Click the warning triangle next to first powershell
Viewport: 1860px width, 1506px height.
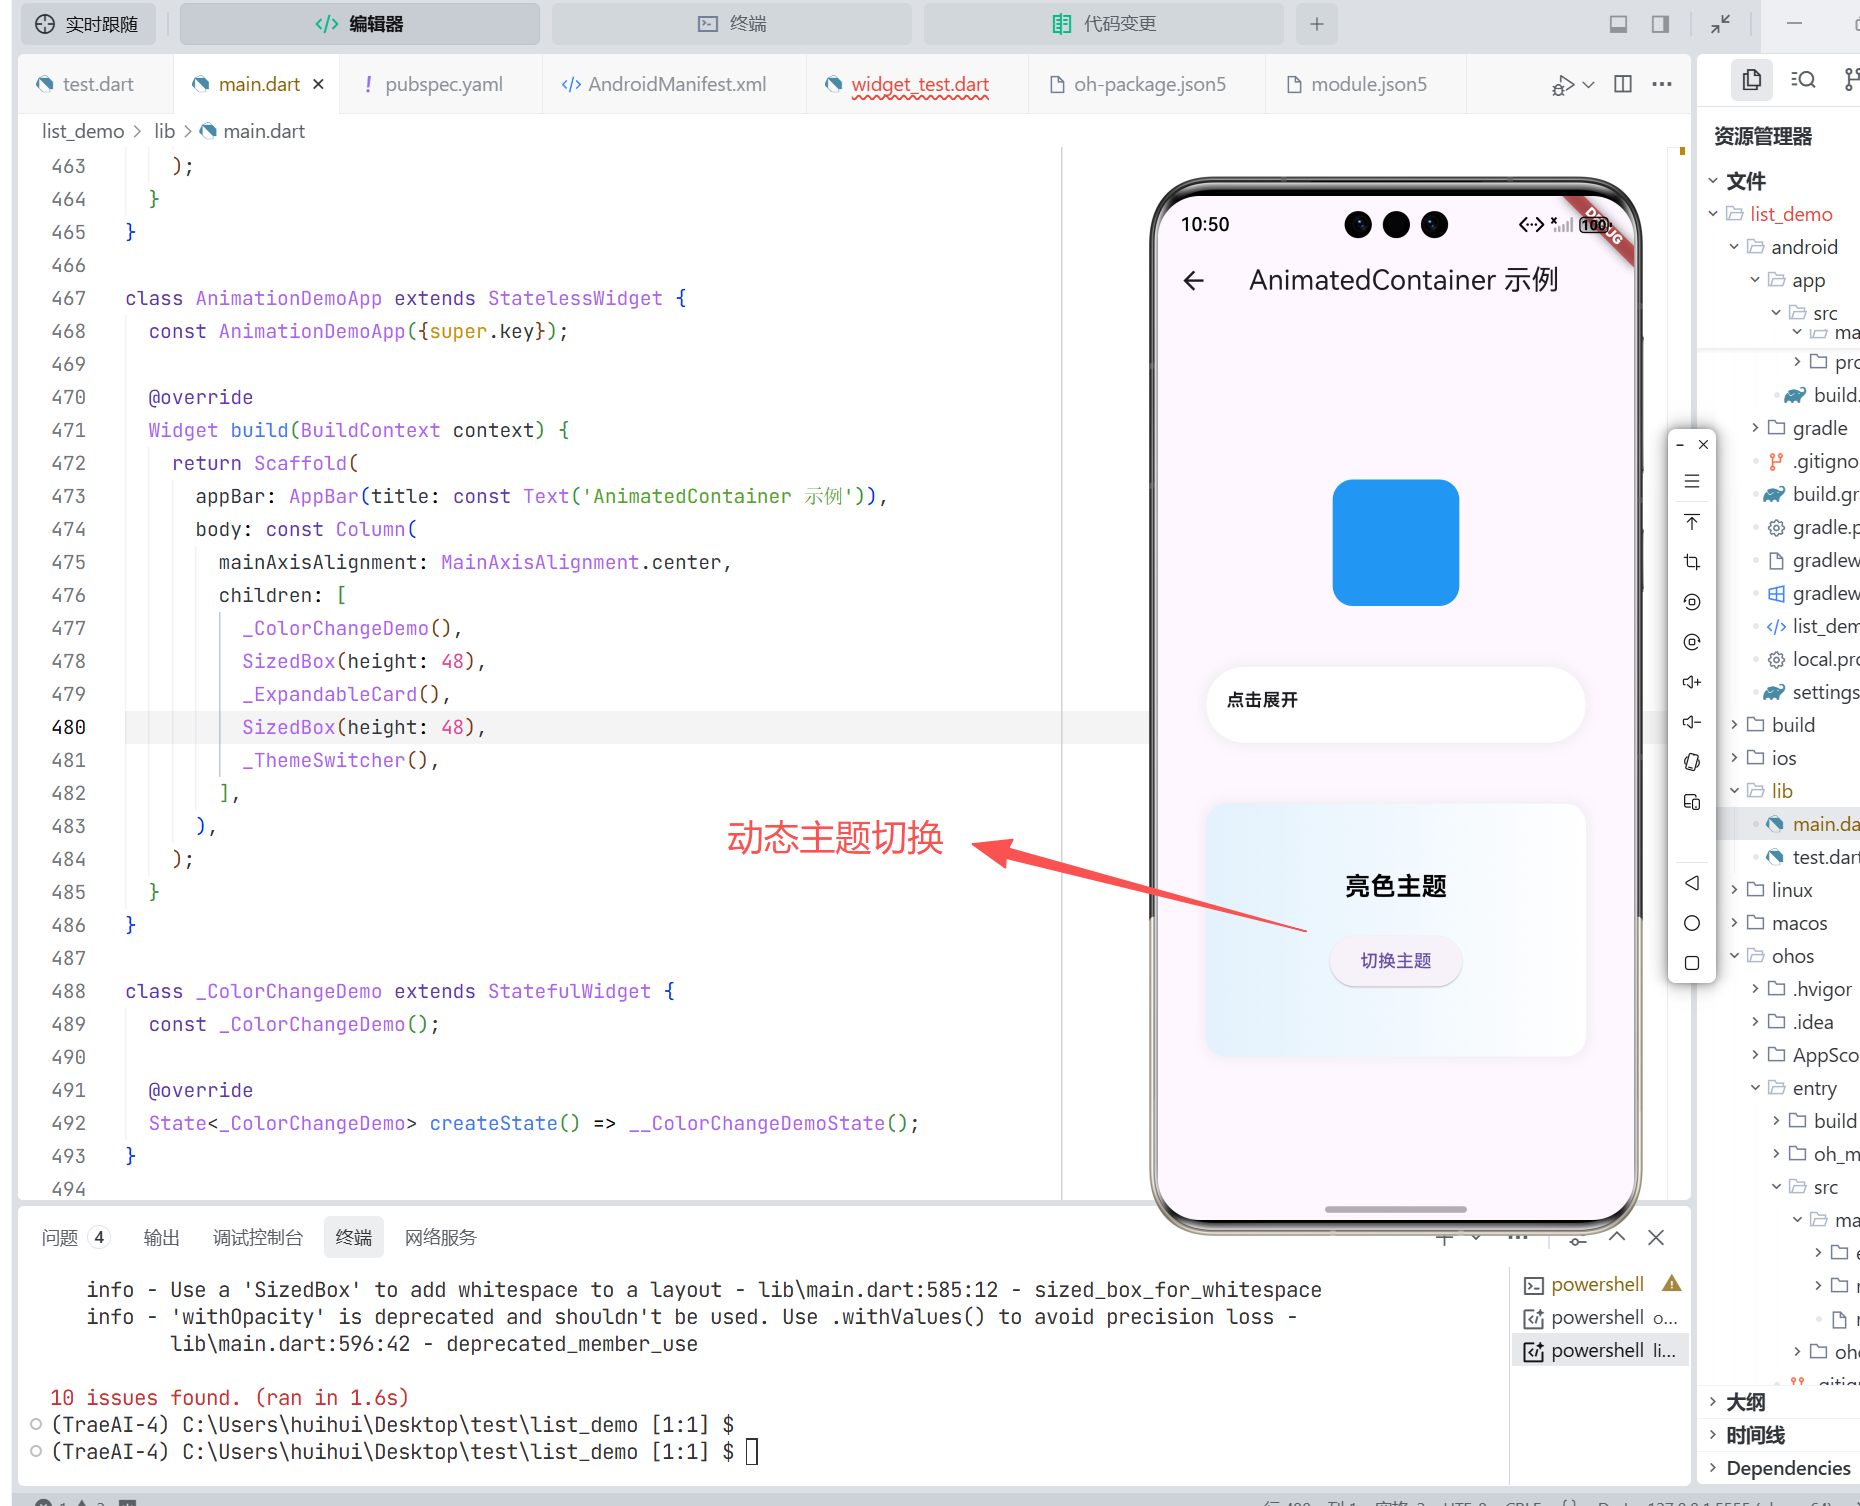[x=1672, y=1283]
